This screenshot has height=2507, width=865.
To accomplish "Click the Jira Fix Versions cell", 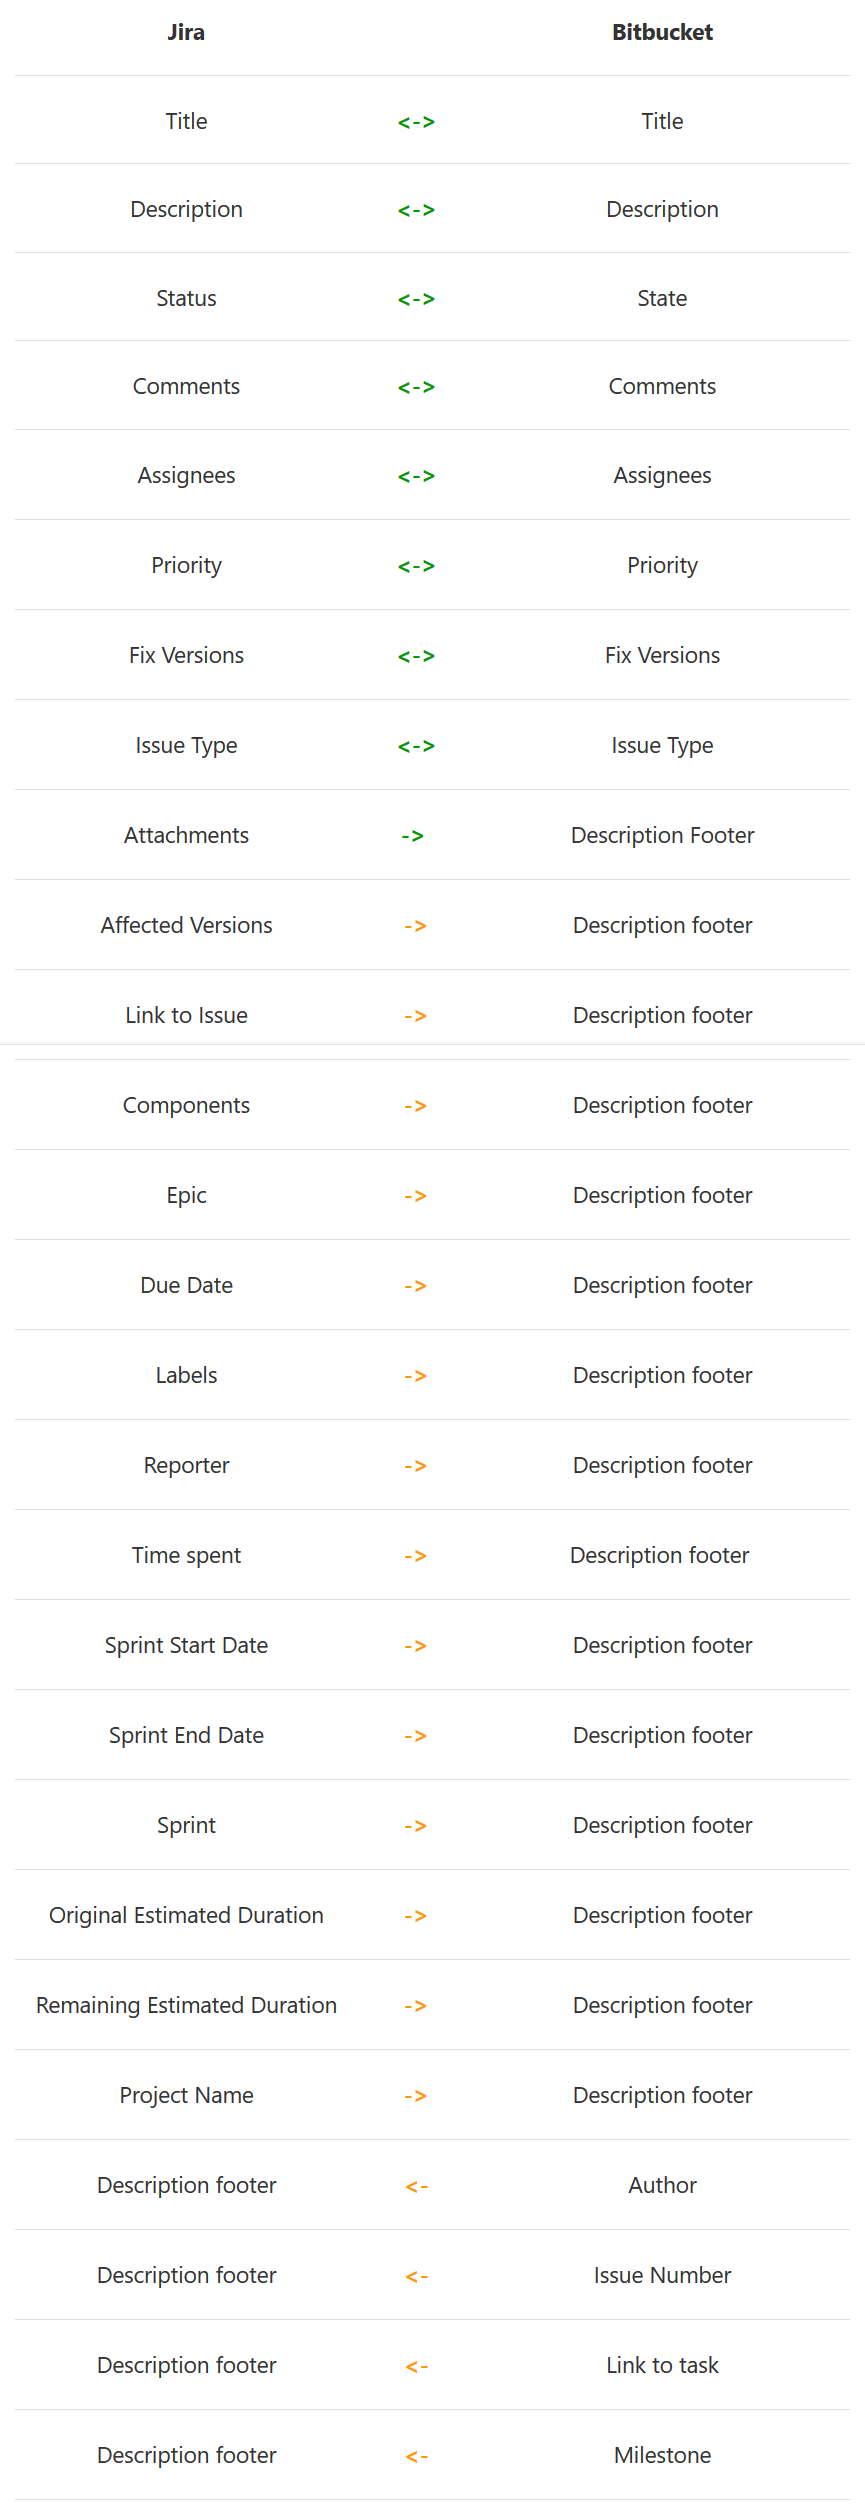I will [x=186, y=655].
